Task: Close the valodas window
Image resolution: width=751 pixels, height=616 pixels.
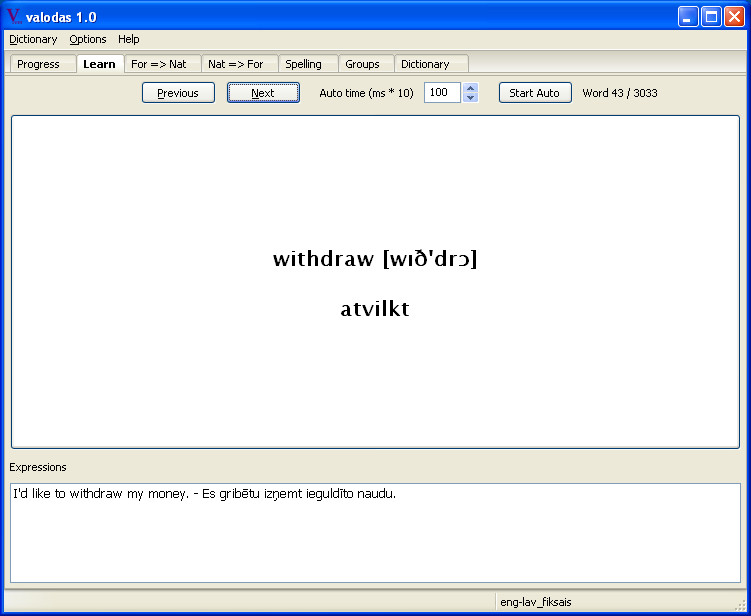Action: (734, 17)
